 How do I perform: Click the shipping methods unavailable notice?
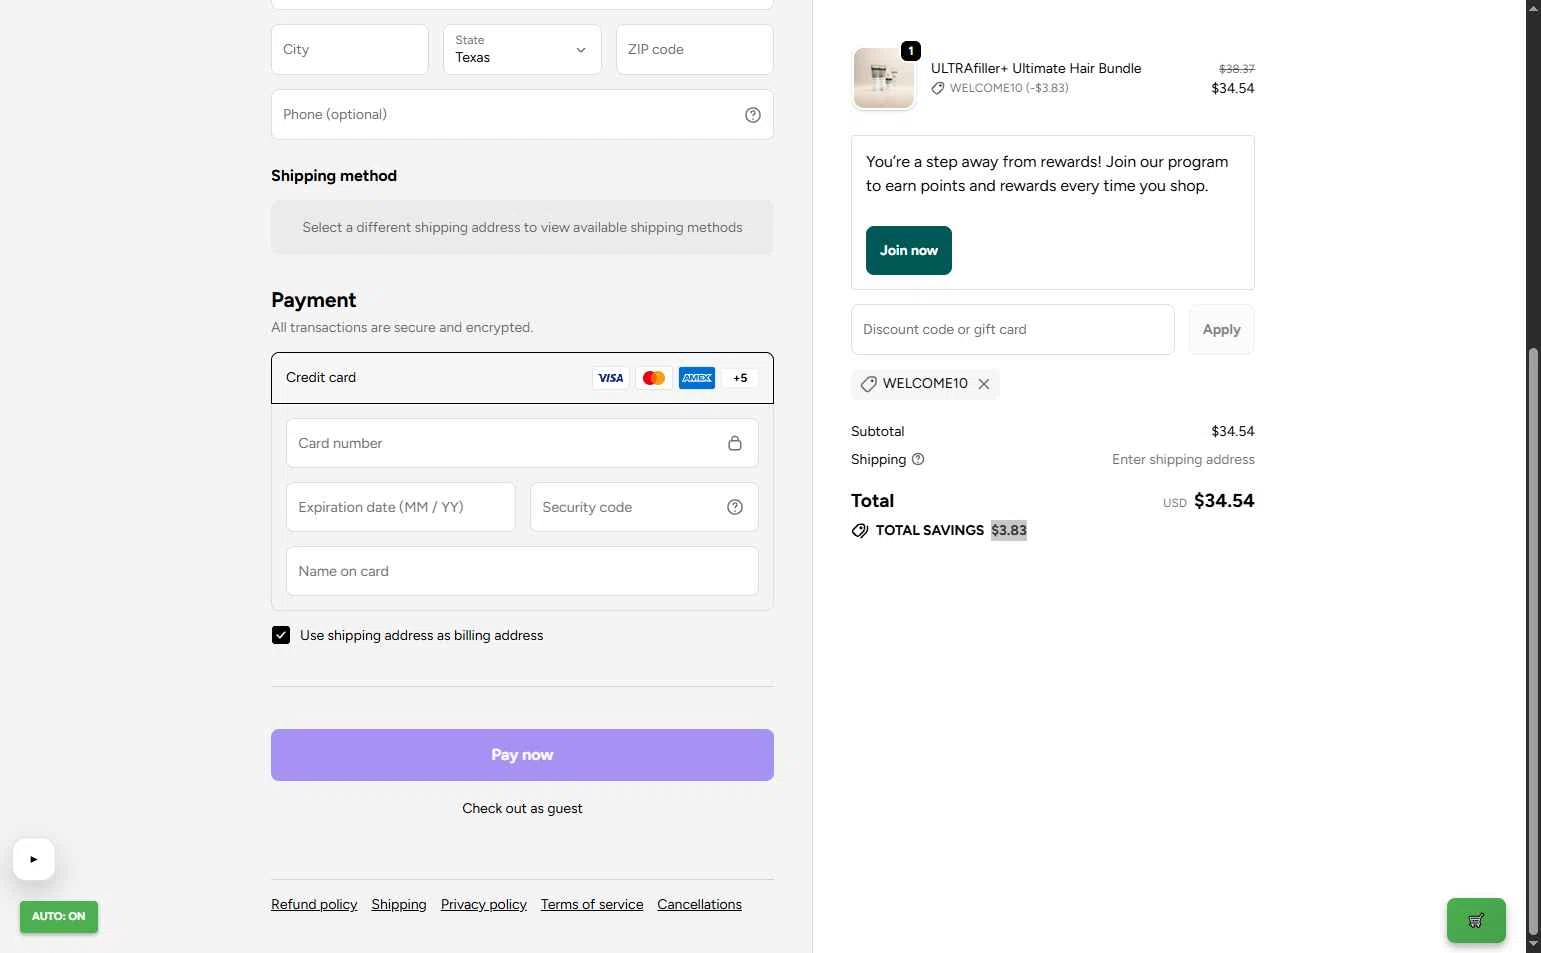[522, 227]
